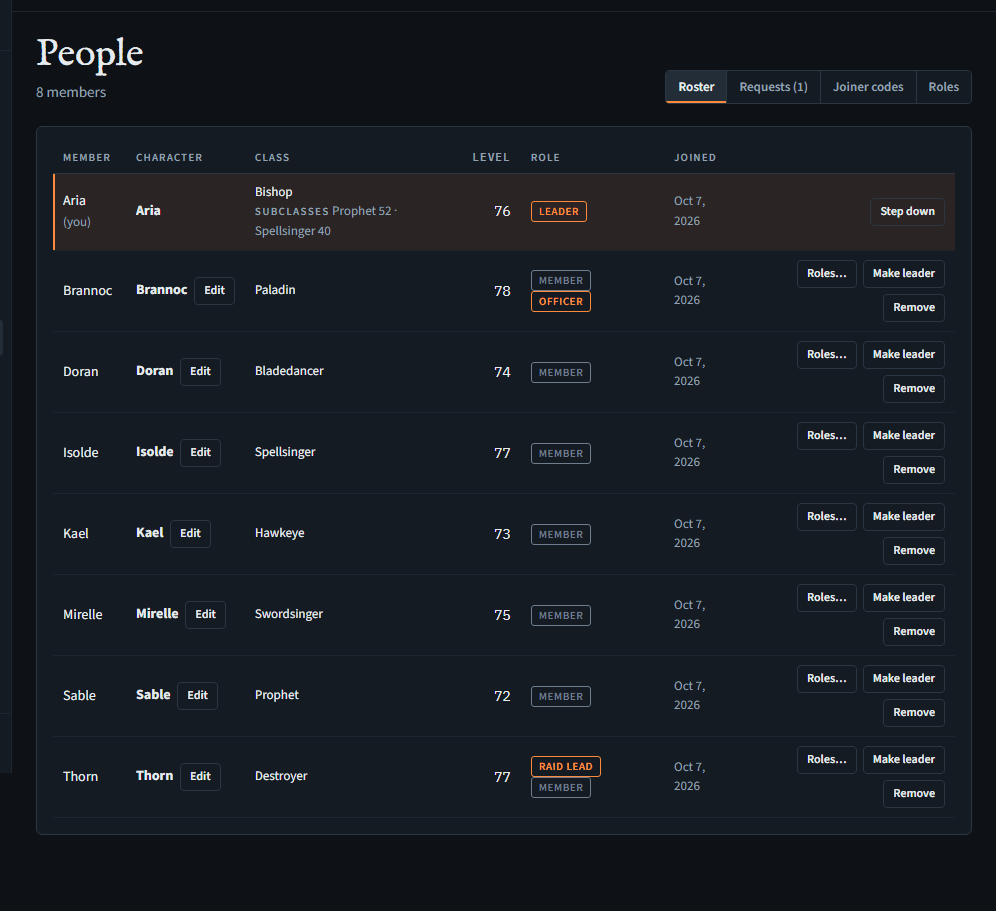996x911 pixels.
Task: Make Doran the leader
Action: [x=903, y=354]
